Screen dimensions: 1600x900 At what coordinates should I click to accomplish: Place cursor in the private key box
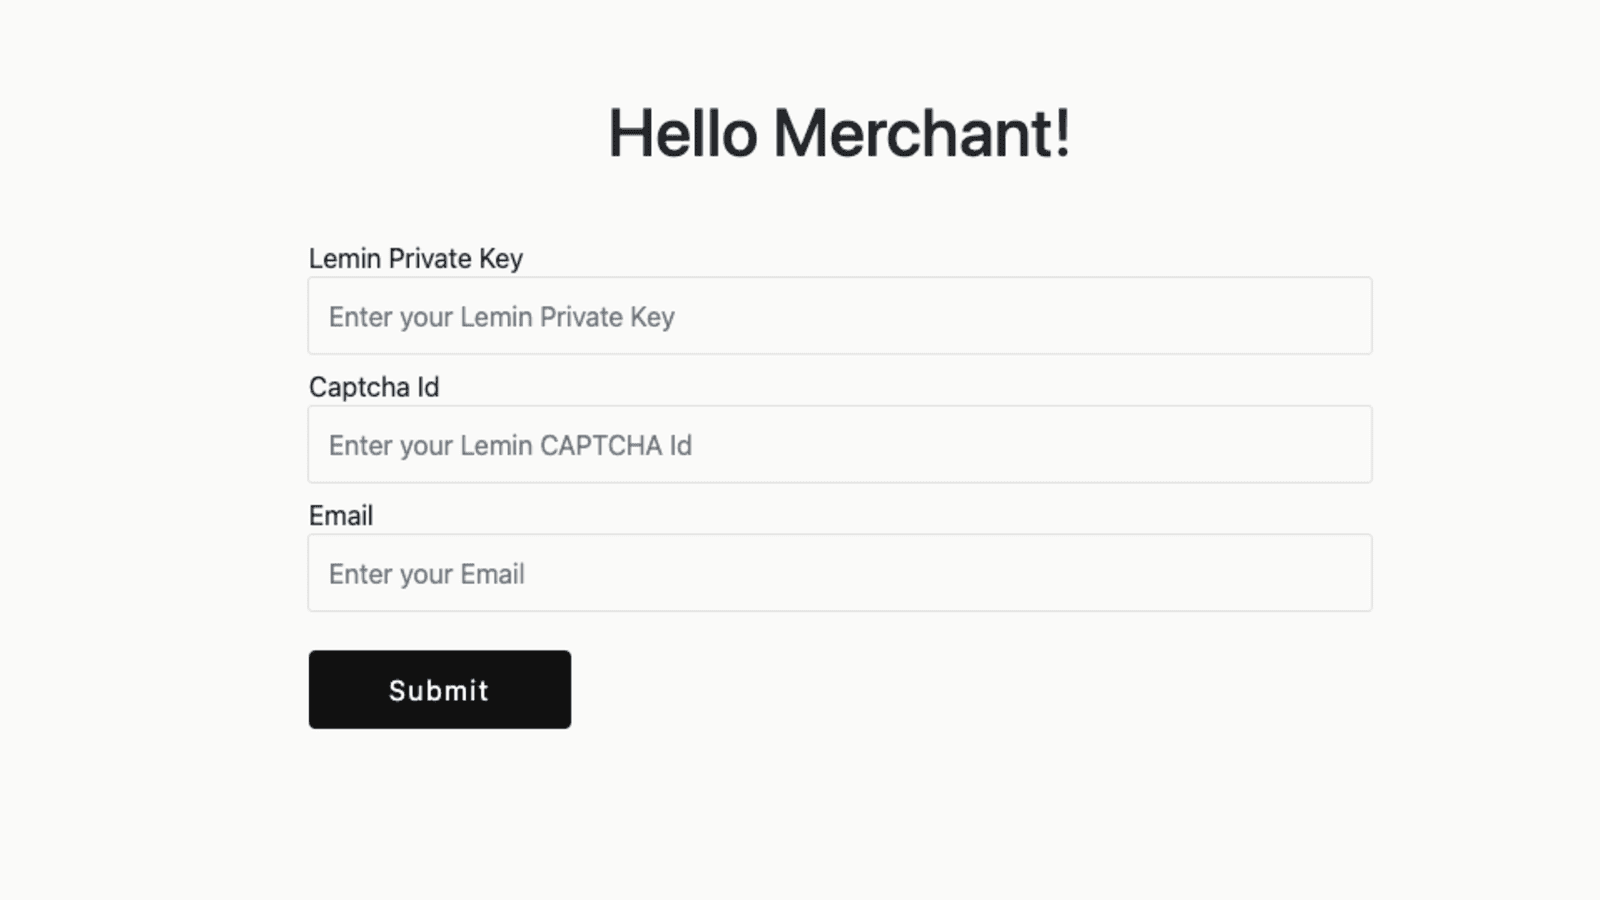point(839,316)
